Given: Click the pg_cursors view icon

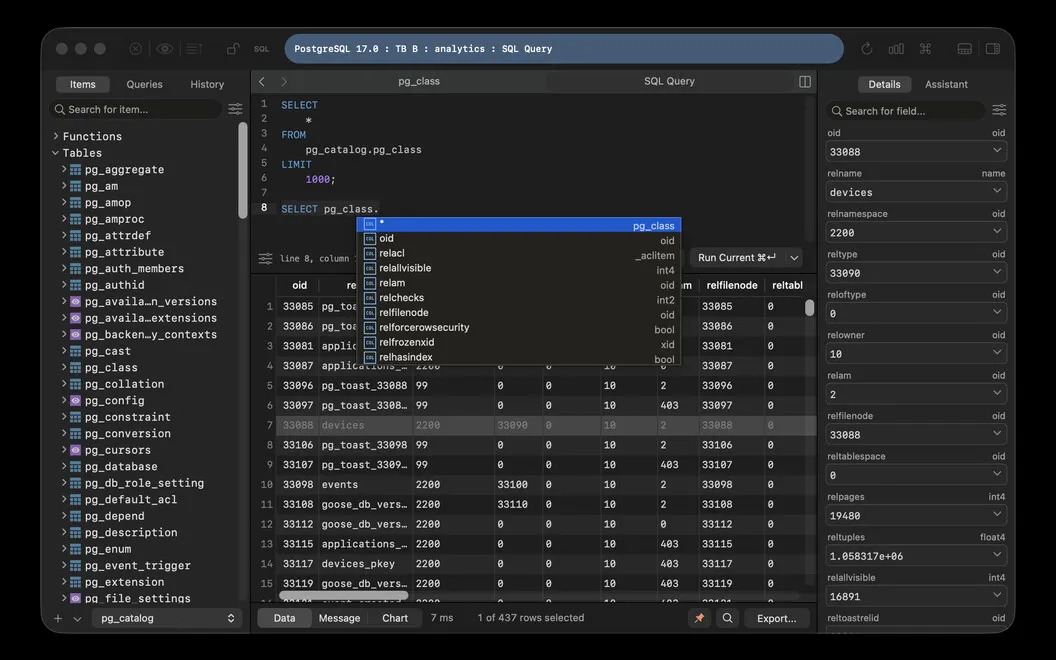Looking at the screenshot, I should (x=75, y=450).
